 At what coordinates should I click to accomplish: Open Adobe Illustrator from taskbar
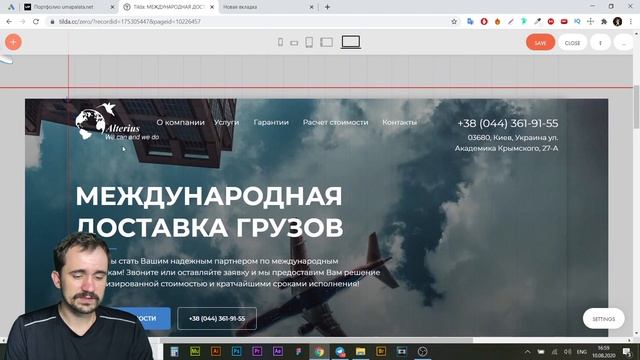(x=216, y=351)
